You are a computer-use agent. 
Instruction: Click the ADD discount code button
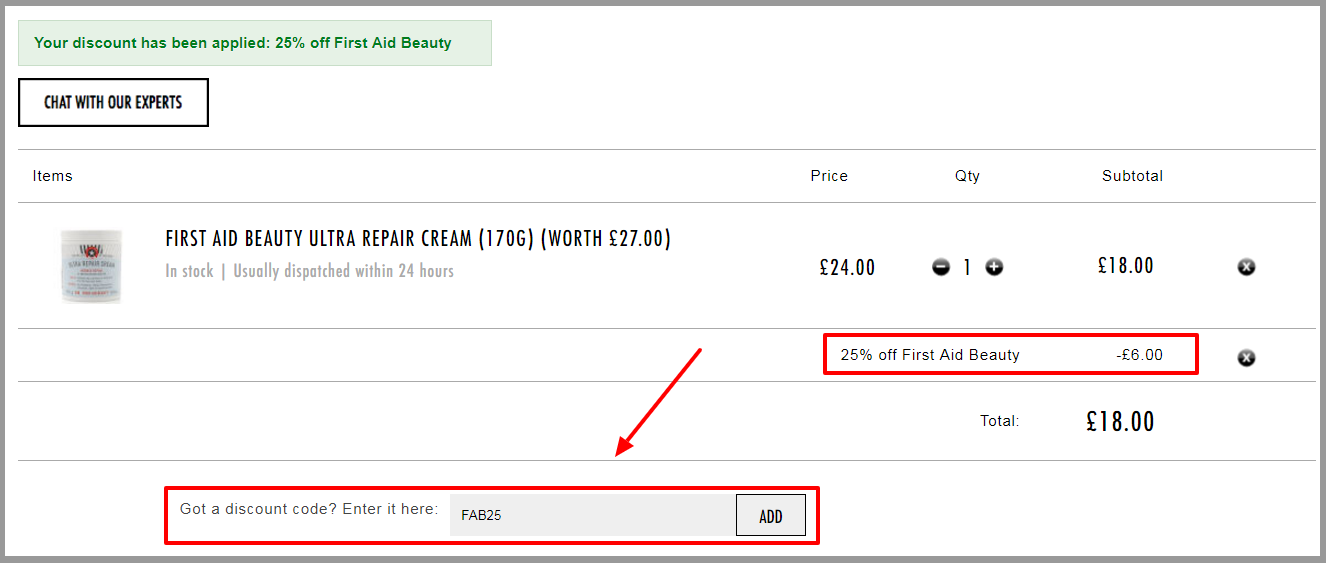click(x=771, y=516)
